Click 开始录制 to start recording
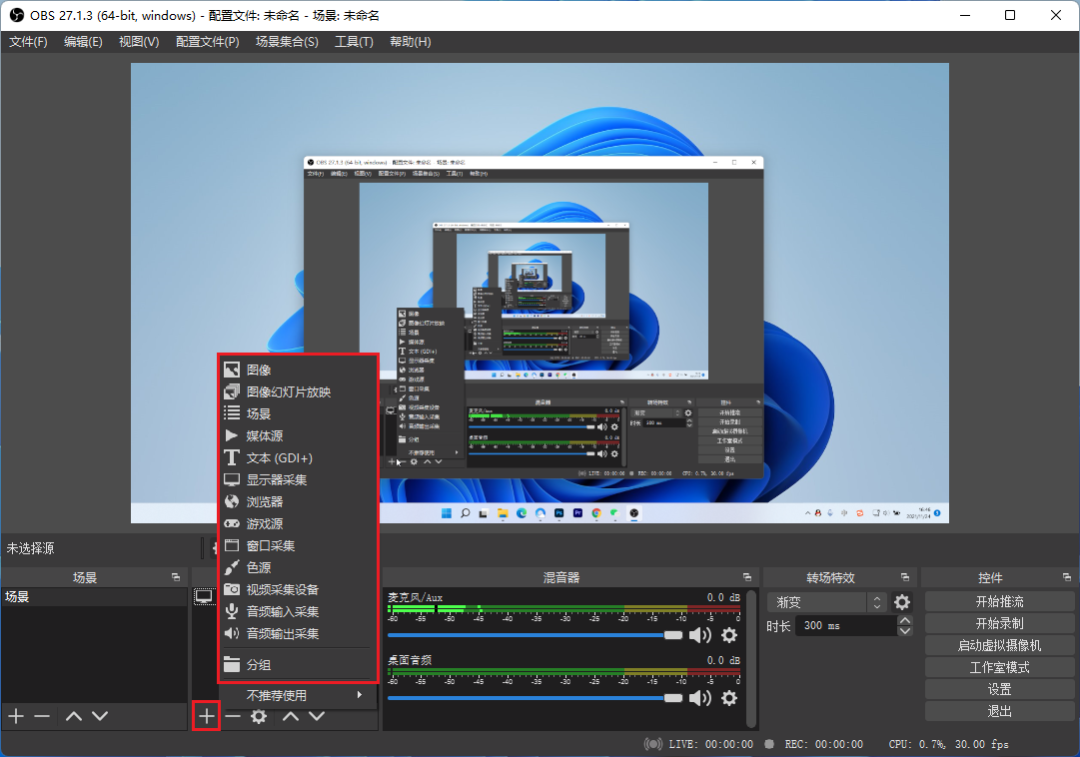The image size is (1080, 757). 999,623
